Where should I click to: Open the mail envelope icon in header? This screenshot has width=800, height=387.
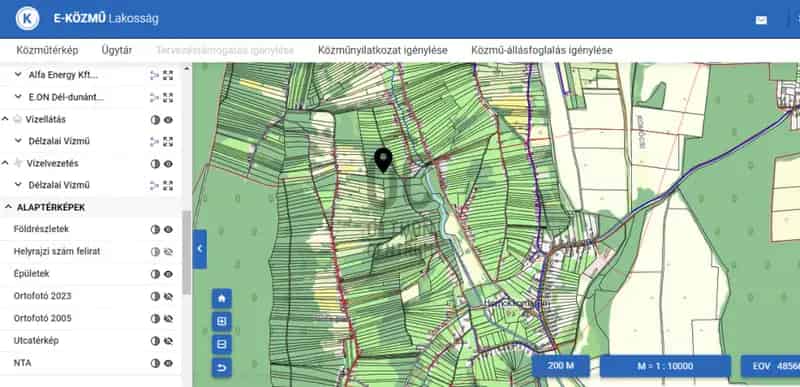tap(761, 20)
